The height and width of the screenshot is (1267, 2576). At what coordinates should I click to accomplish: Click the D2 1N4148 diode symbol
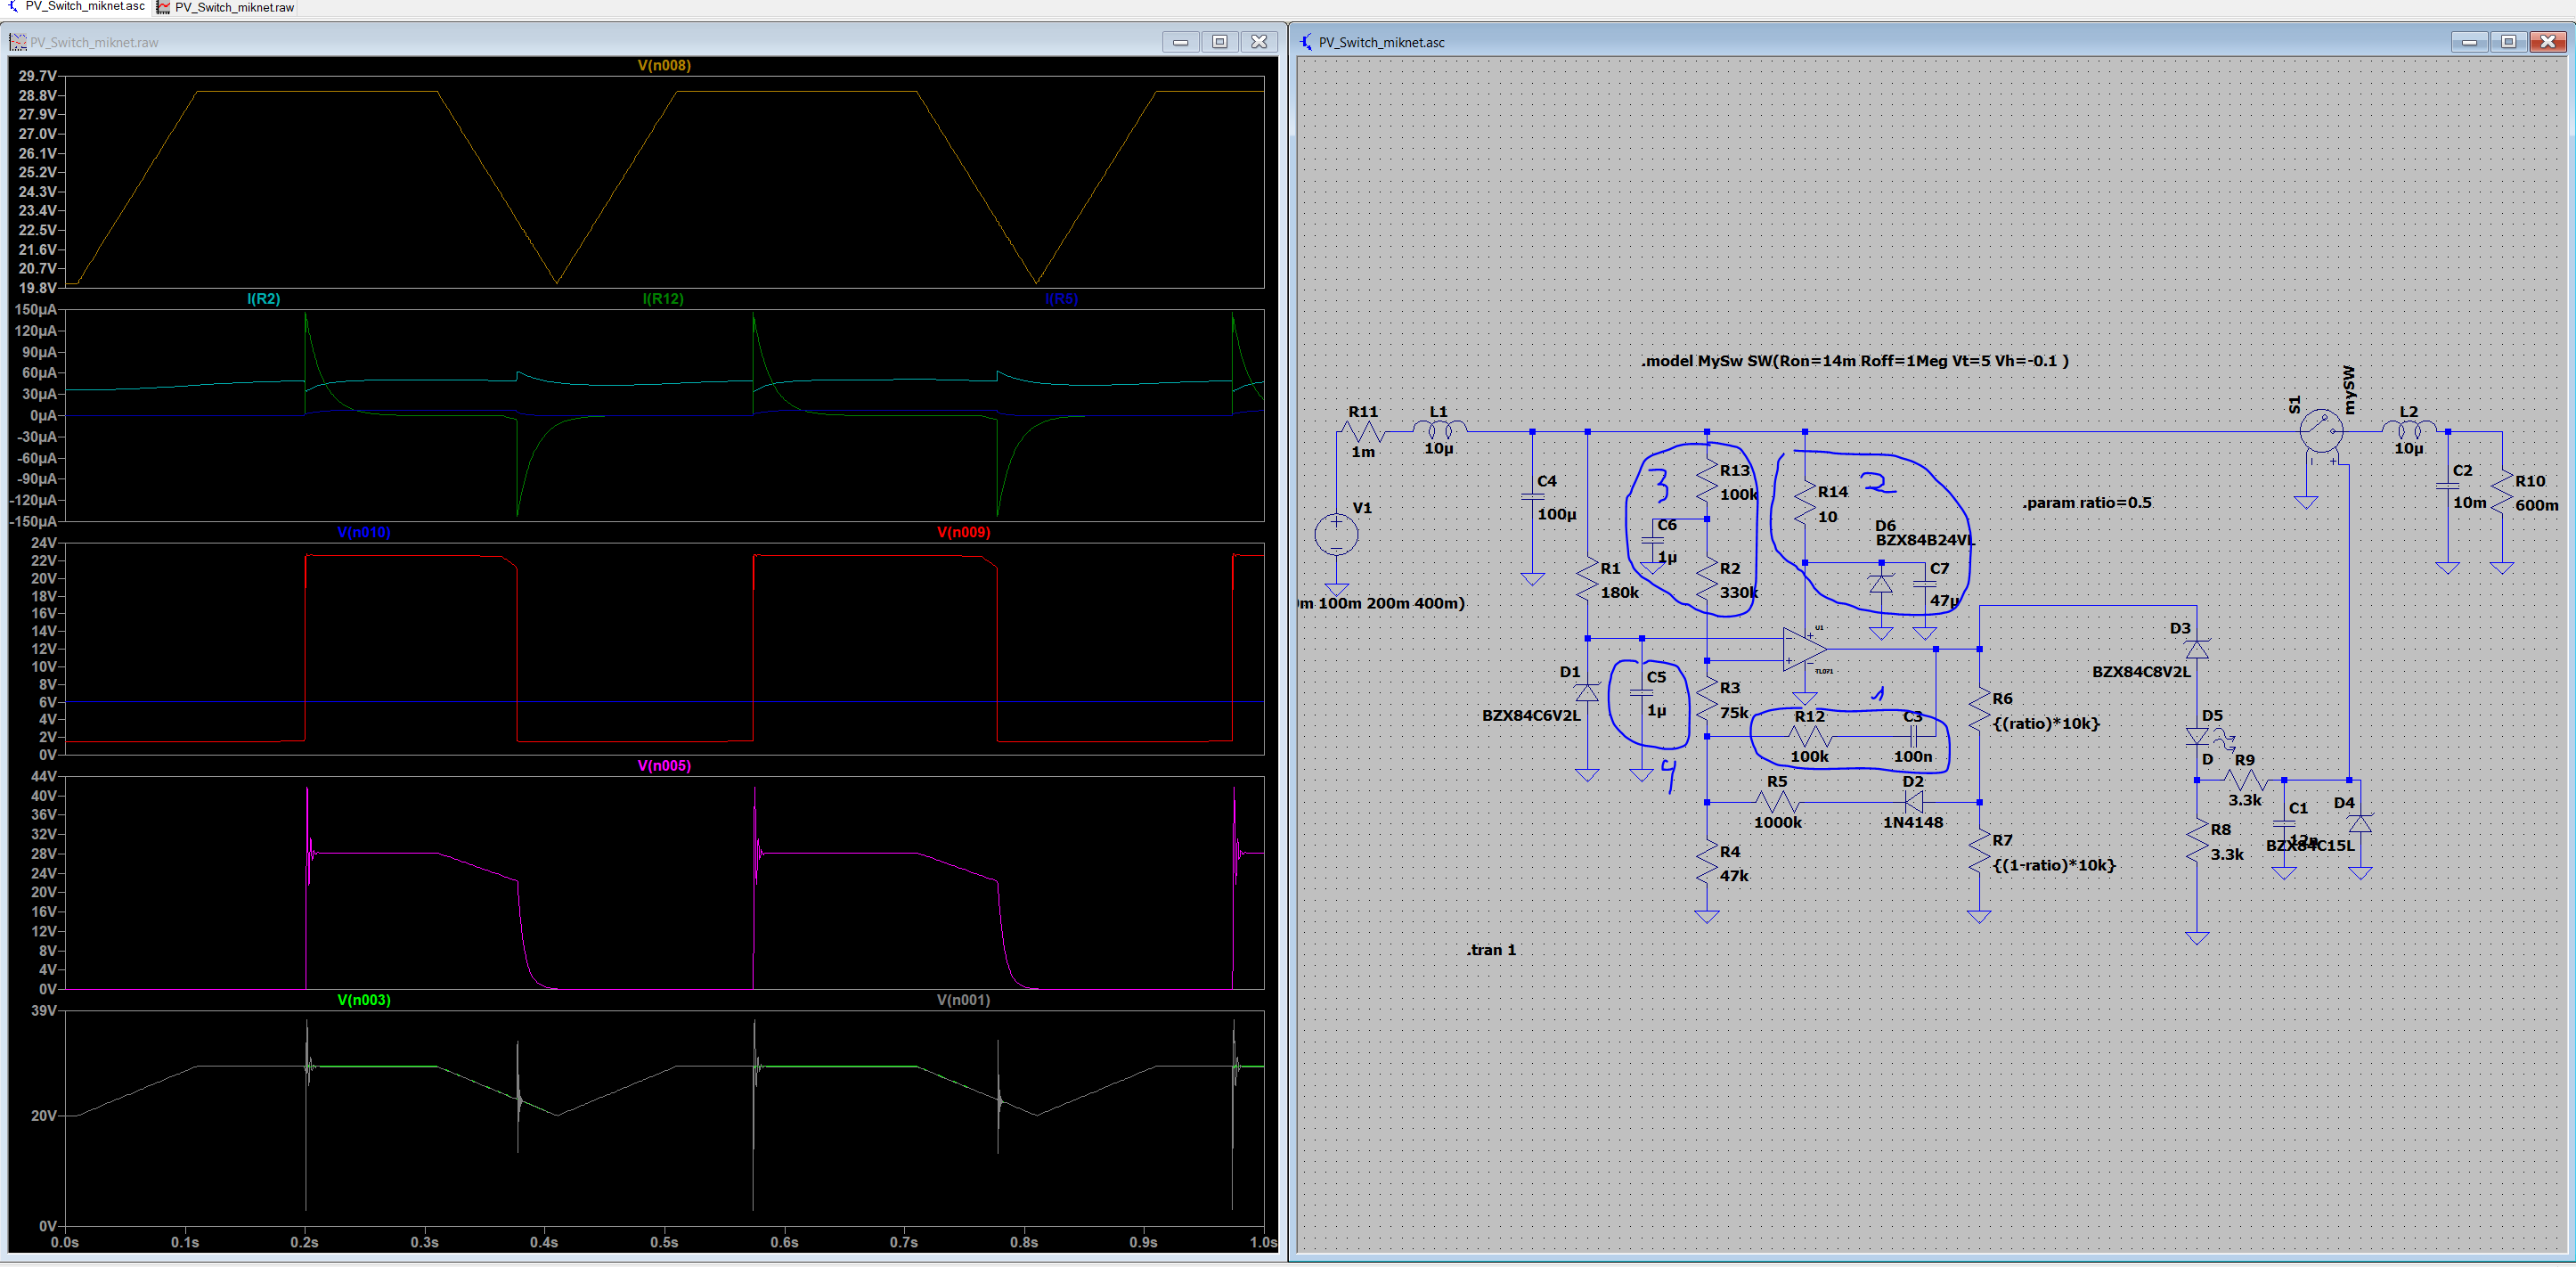1913,802
